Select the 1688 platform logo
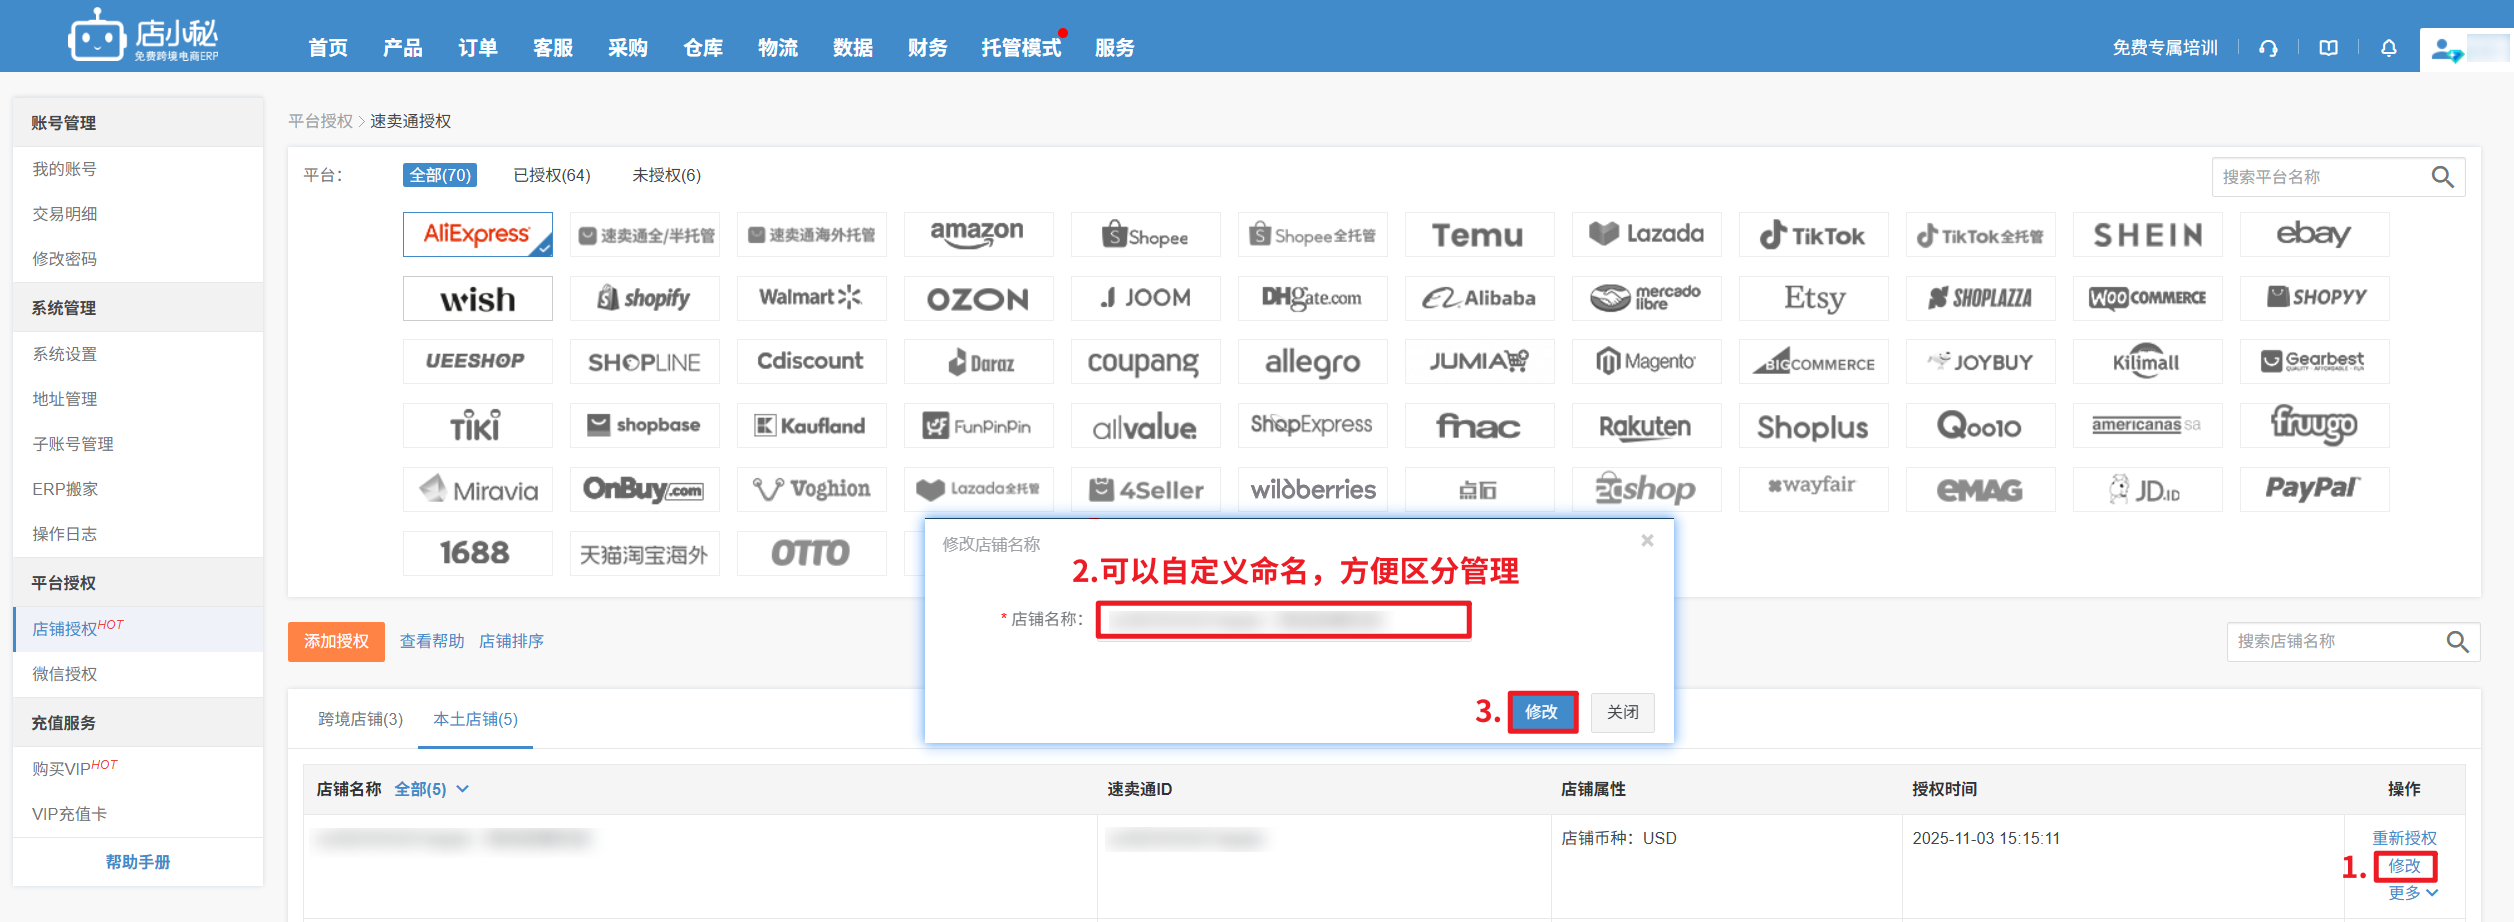Image resolution: width=2514 pixels, height=922 pixels. coord(478,553)
